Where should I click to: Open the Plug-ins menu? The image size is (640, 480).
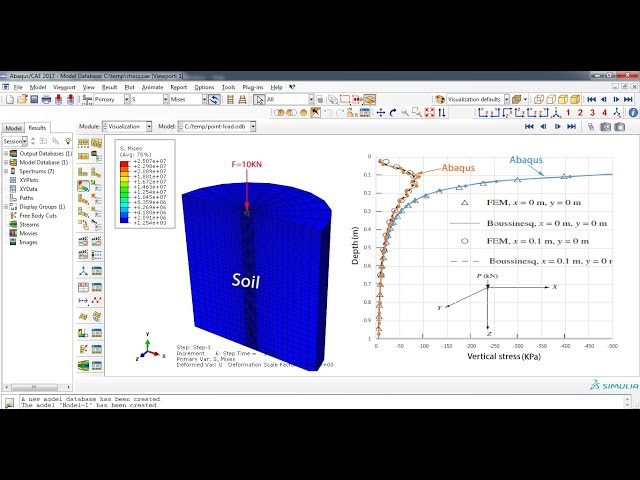(253, 87)
